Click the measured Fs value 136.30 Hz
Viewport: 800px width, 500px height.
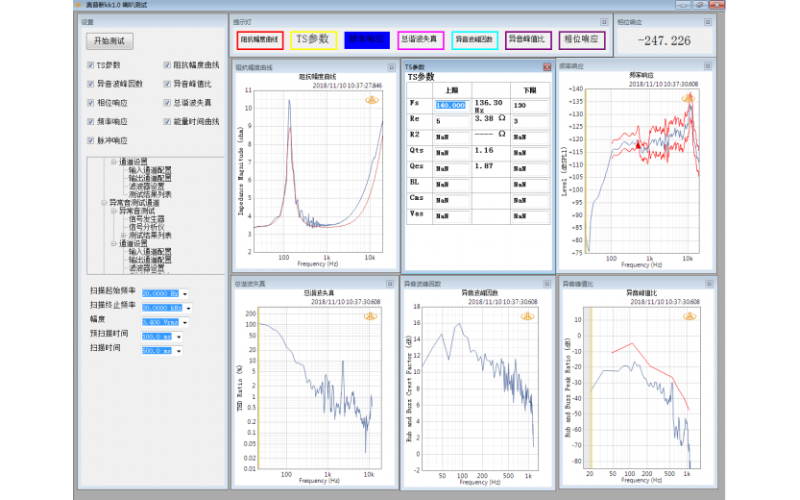(x=489, y=106)
